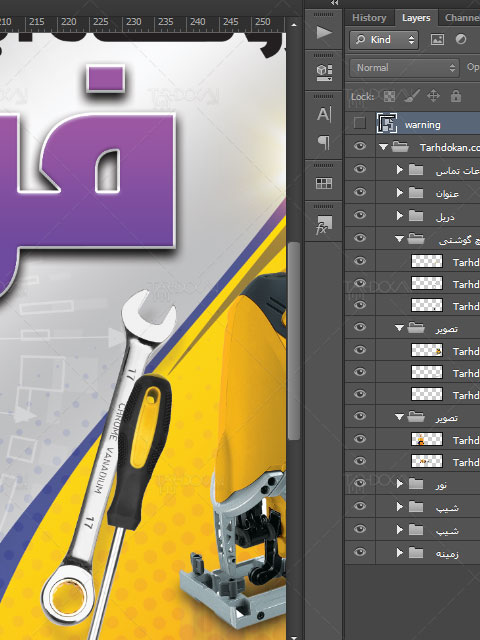Open the Normal blend mode dropdown
Viewport: 480px width, 640px height.
tap(404, 68)
